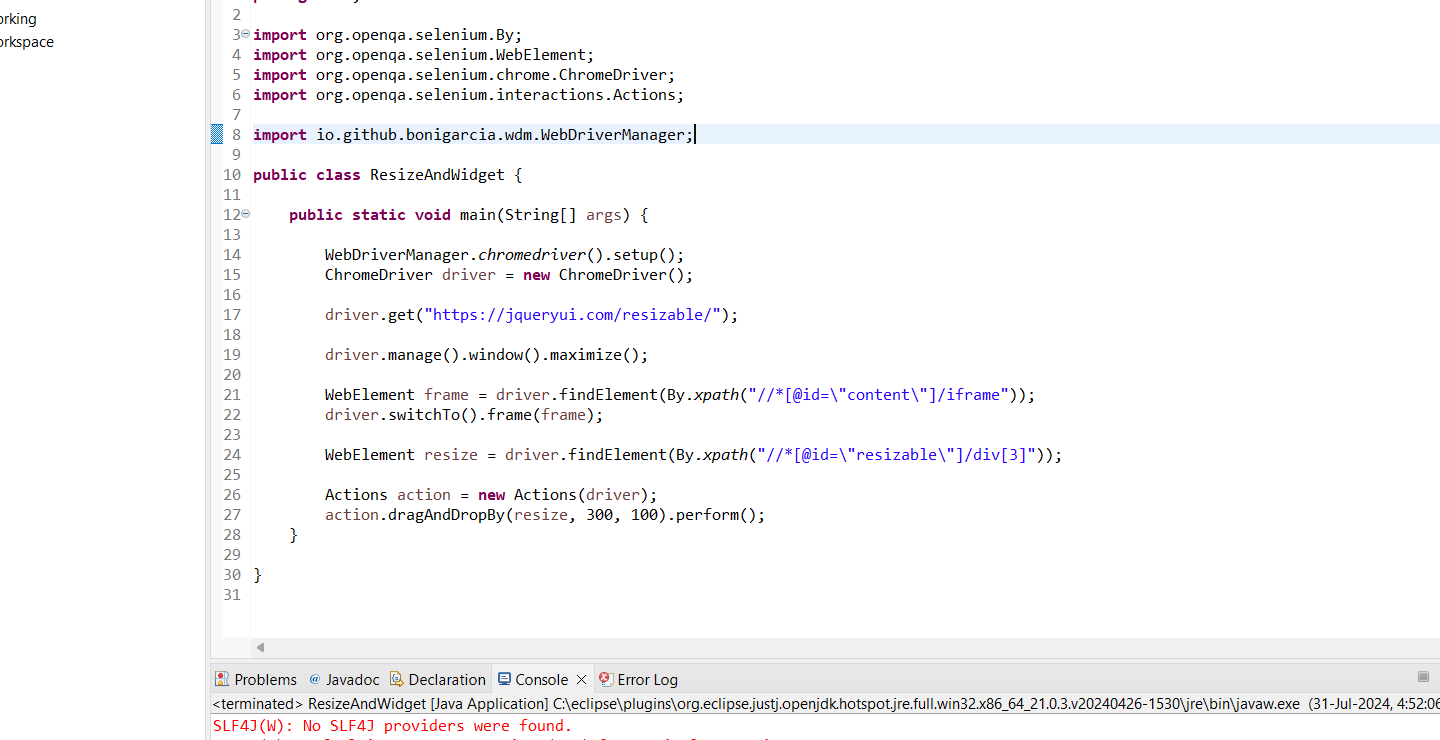This screenshot has width=1440, height=740.
Task: Click the marker icon beside line 8
Action: coord(217,134)
